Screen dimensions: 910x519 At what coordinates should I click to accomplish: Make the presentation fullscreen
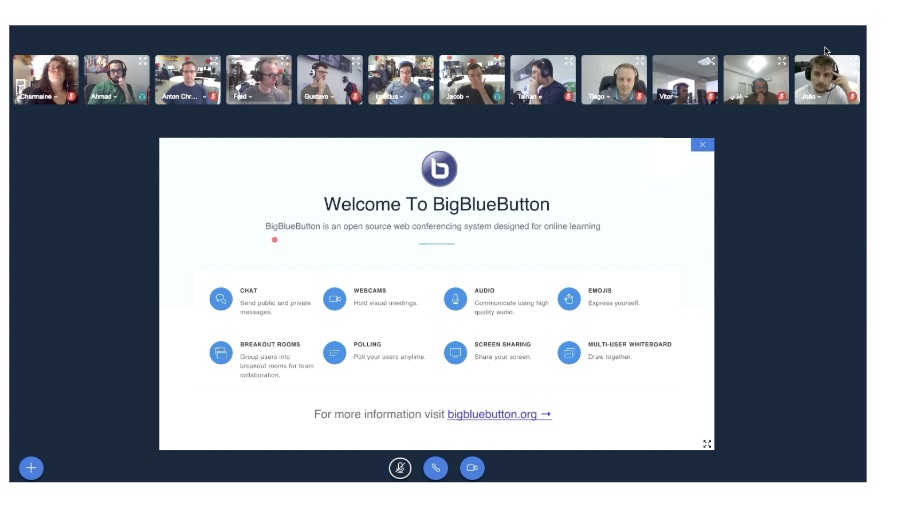click(x=707, y=444)
